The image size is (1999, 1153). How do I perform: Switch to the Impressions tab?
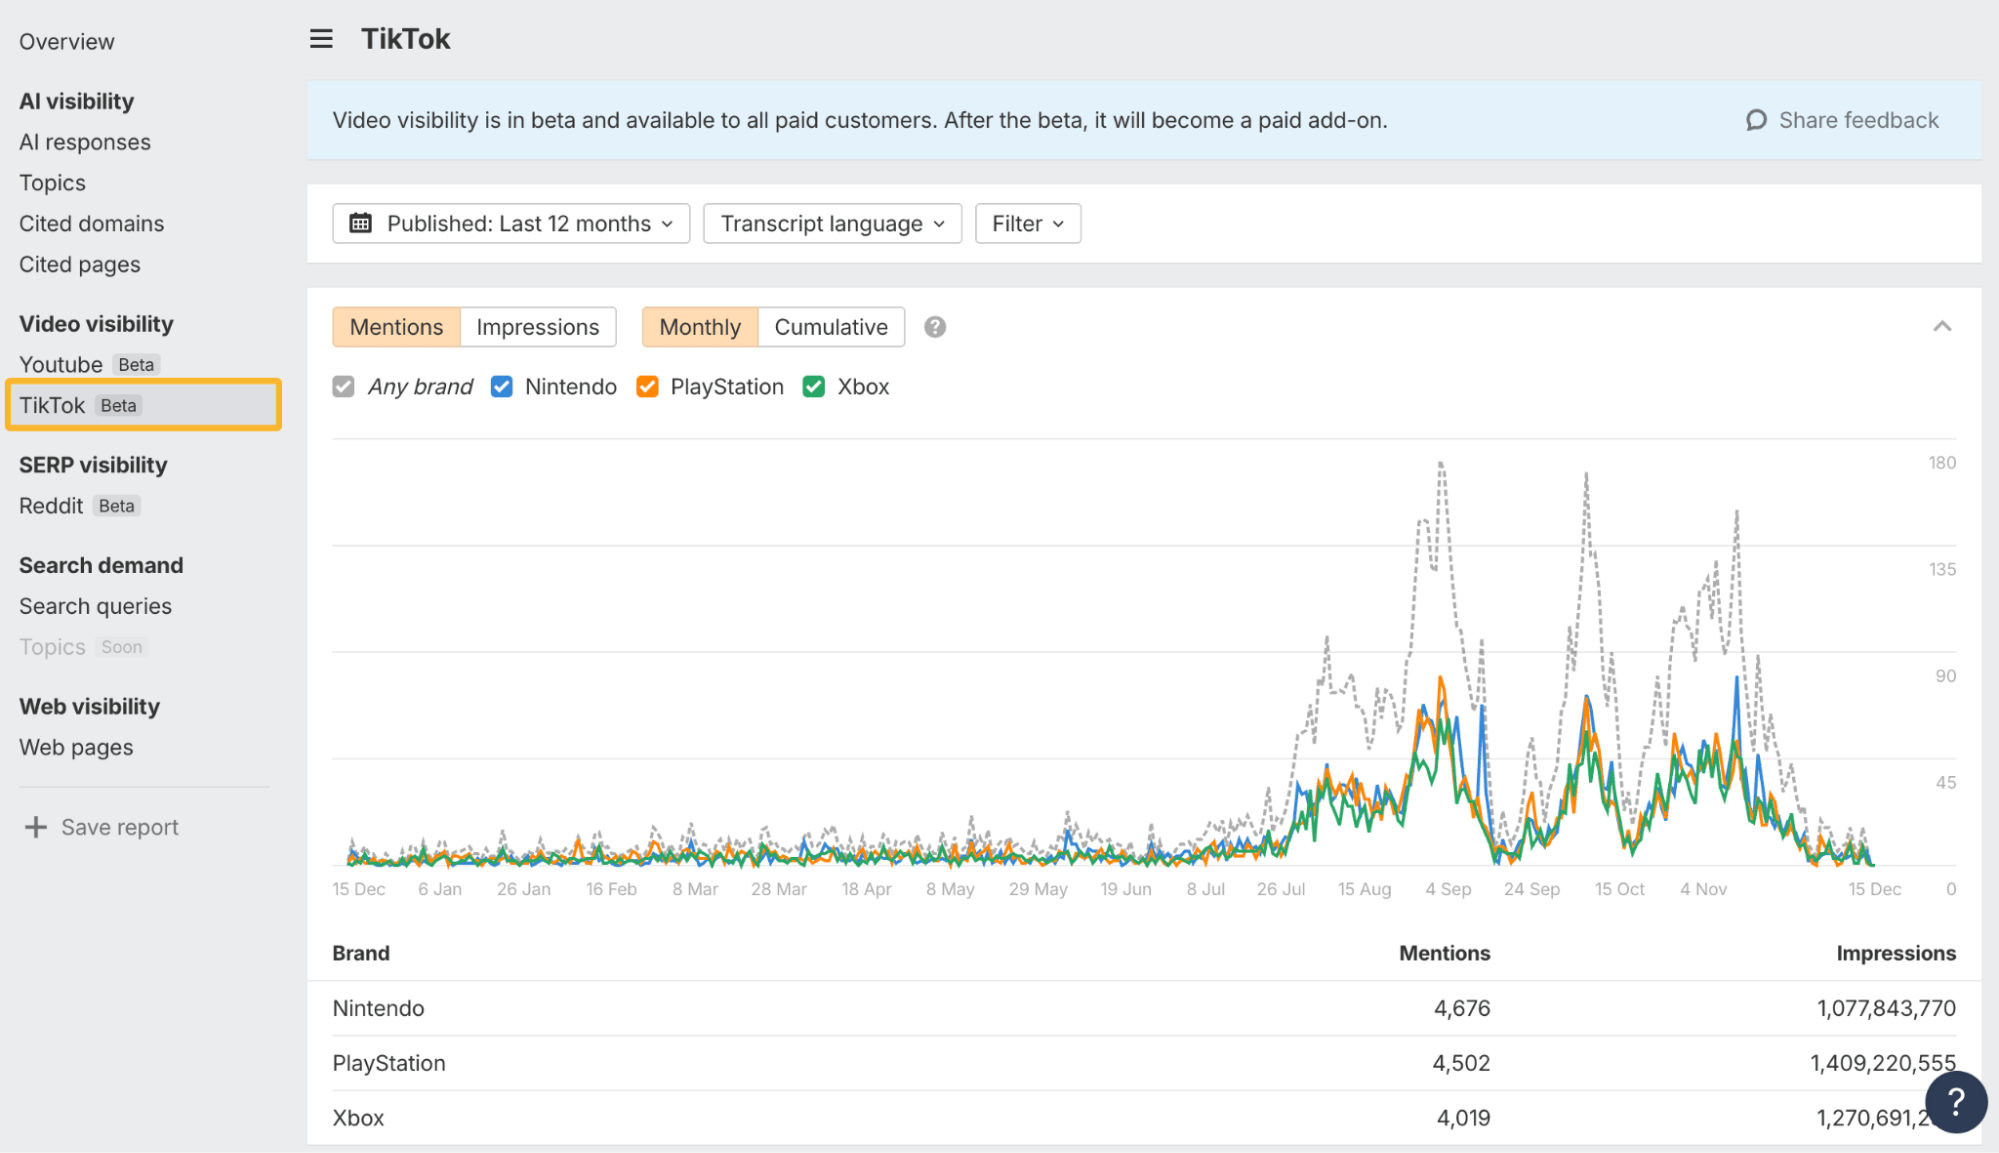tap(537, 327)
